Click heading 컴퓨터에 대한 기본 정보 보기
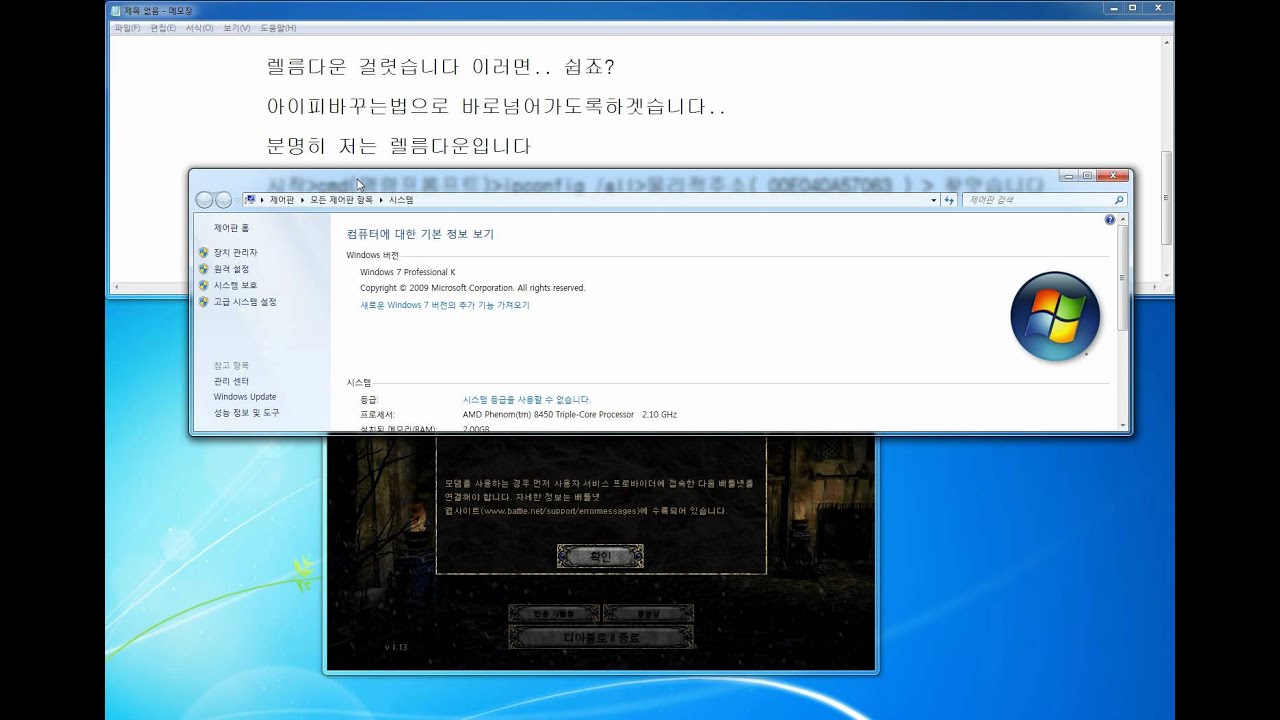The width and height of the screenshot is (1280, 720). point(420,234)
